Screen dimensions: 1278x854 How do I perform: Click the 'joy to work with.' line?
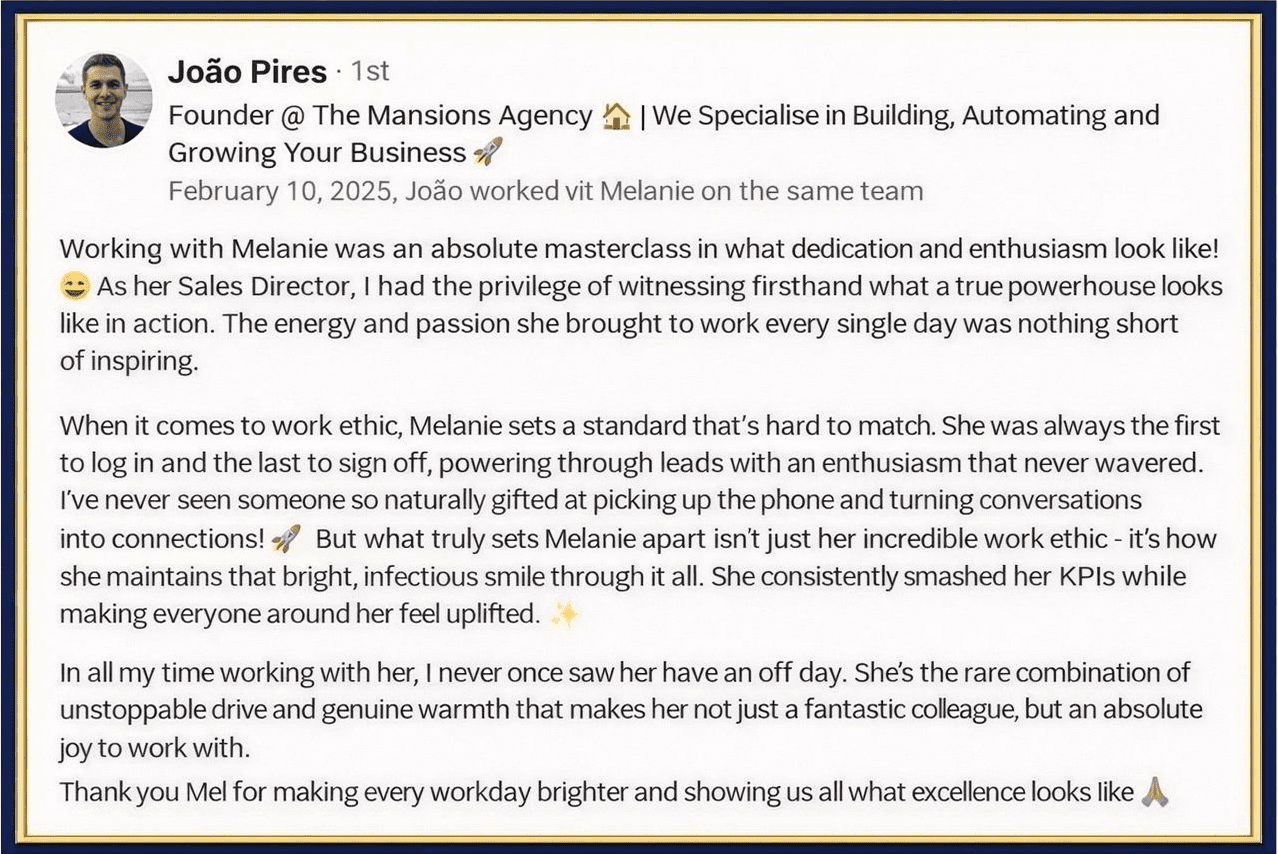pyautogui.click(x=155, y=748)
